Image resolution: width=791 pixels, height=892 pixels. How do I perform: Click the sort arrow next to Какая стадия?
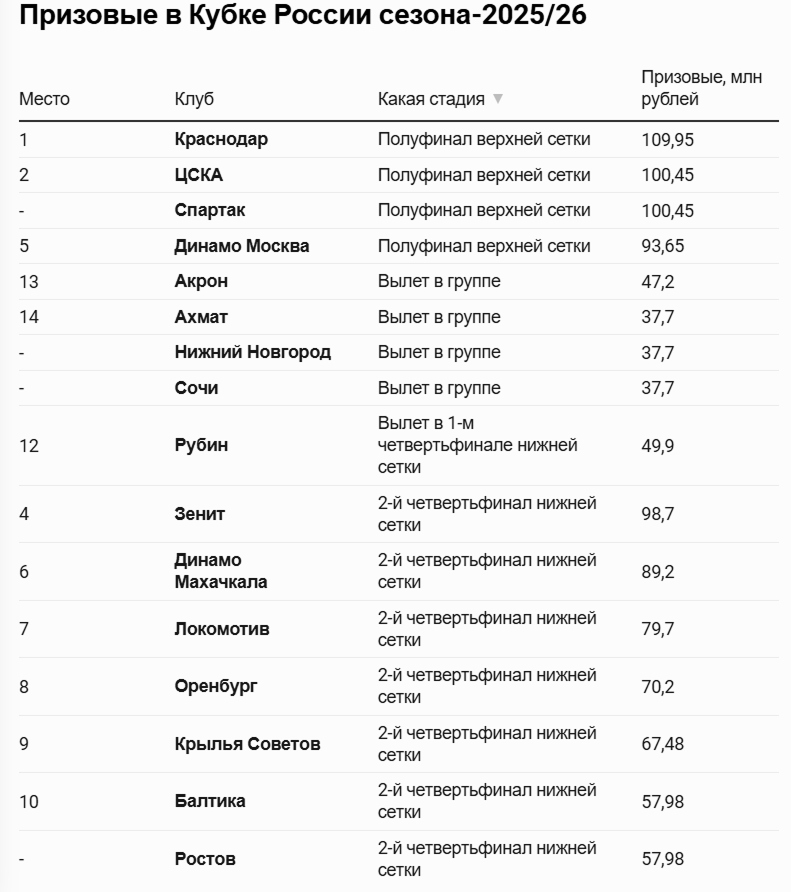point(498,99)
